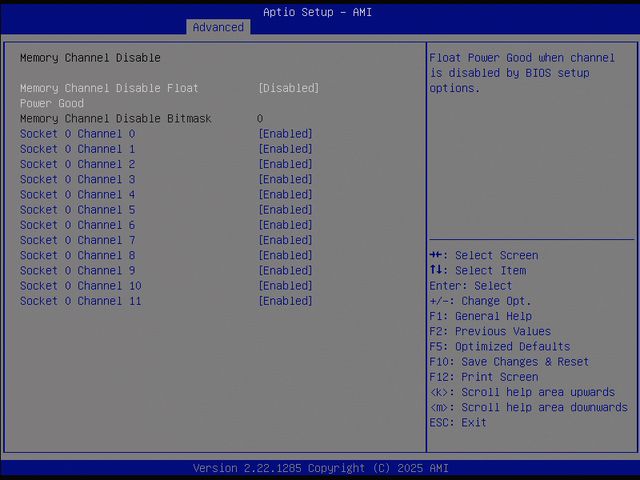Open Memory Channel Disable Float Power Good value
640x480 pixels.
click(x=289, y=88)
